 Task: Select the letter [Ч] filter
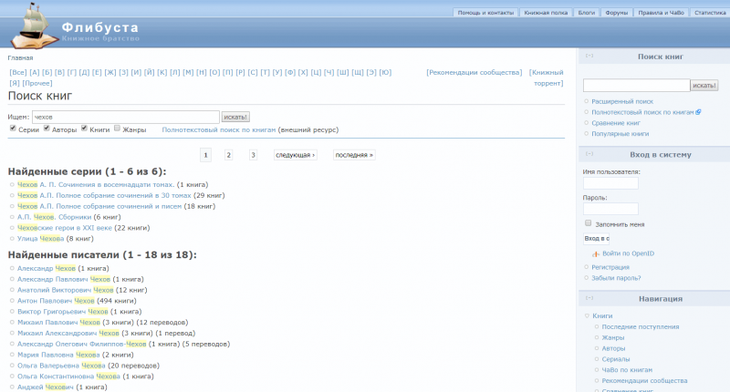pos(329,72)
